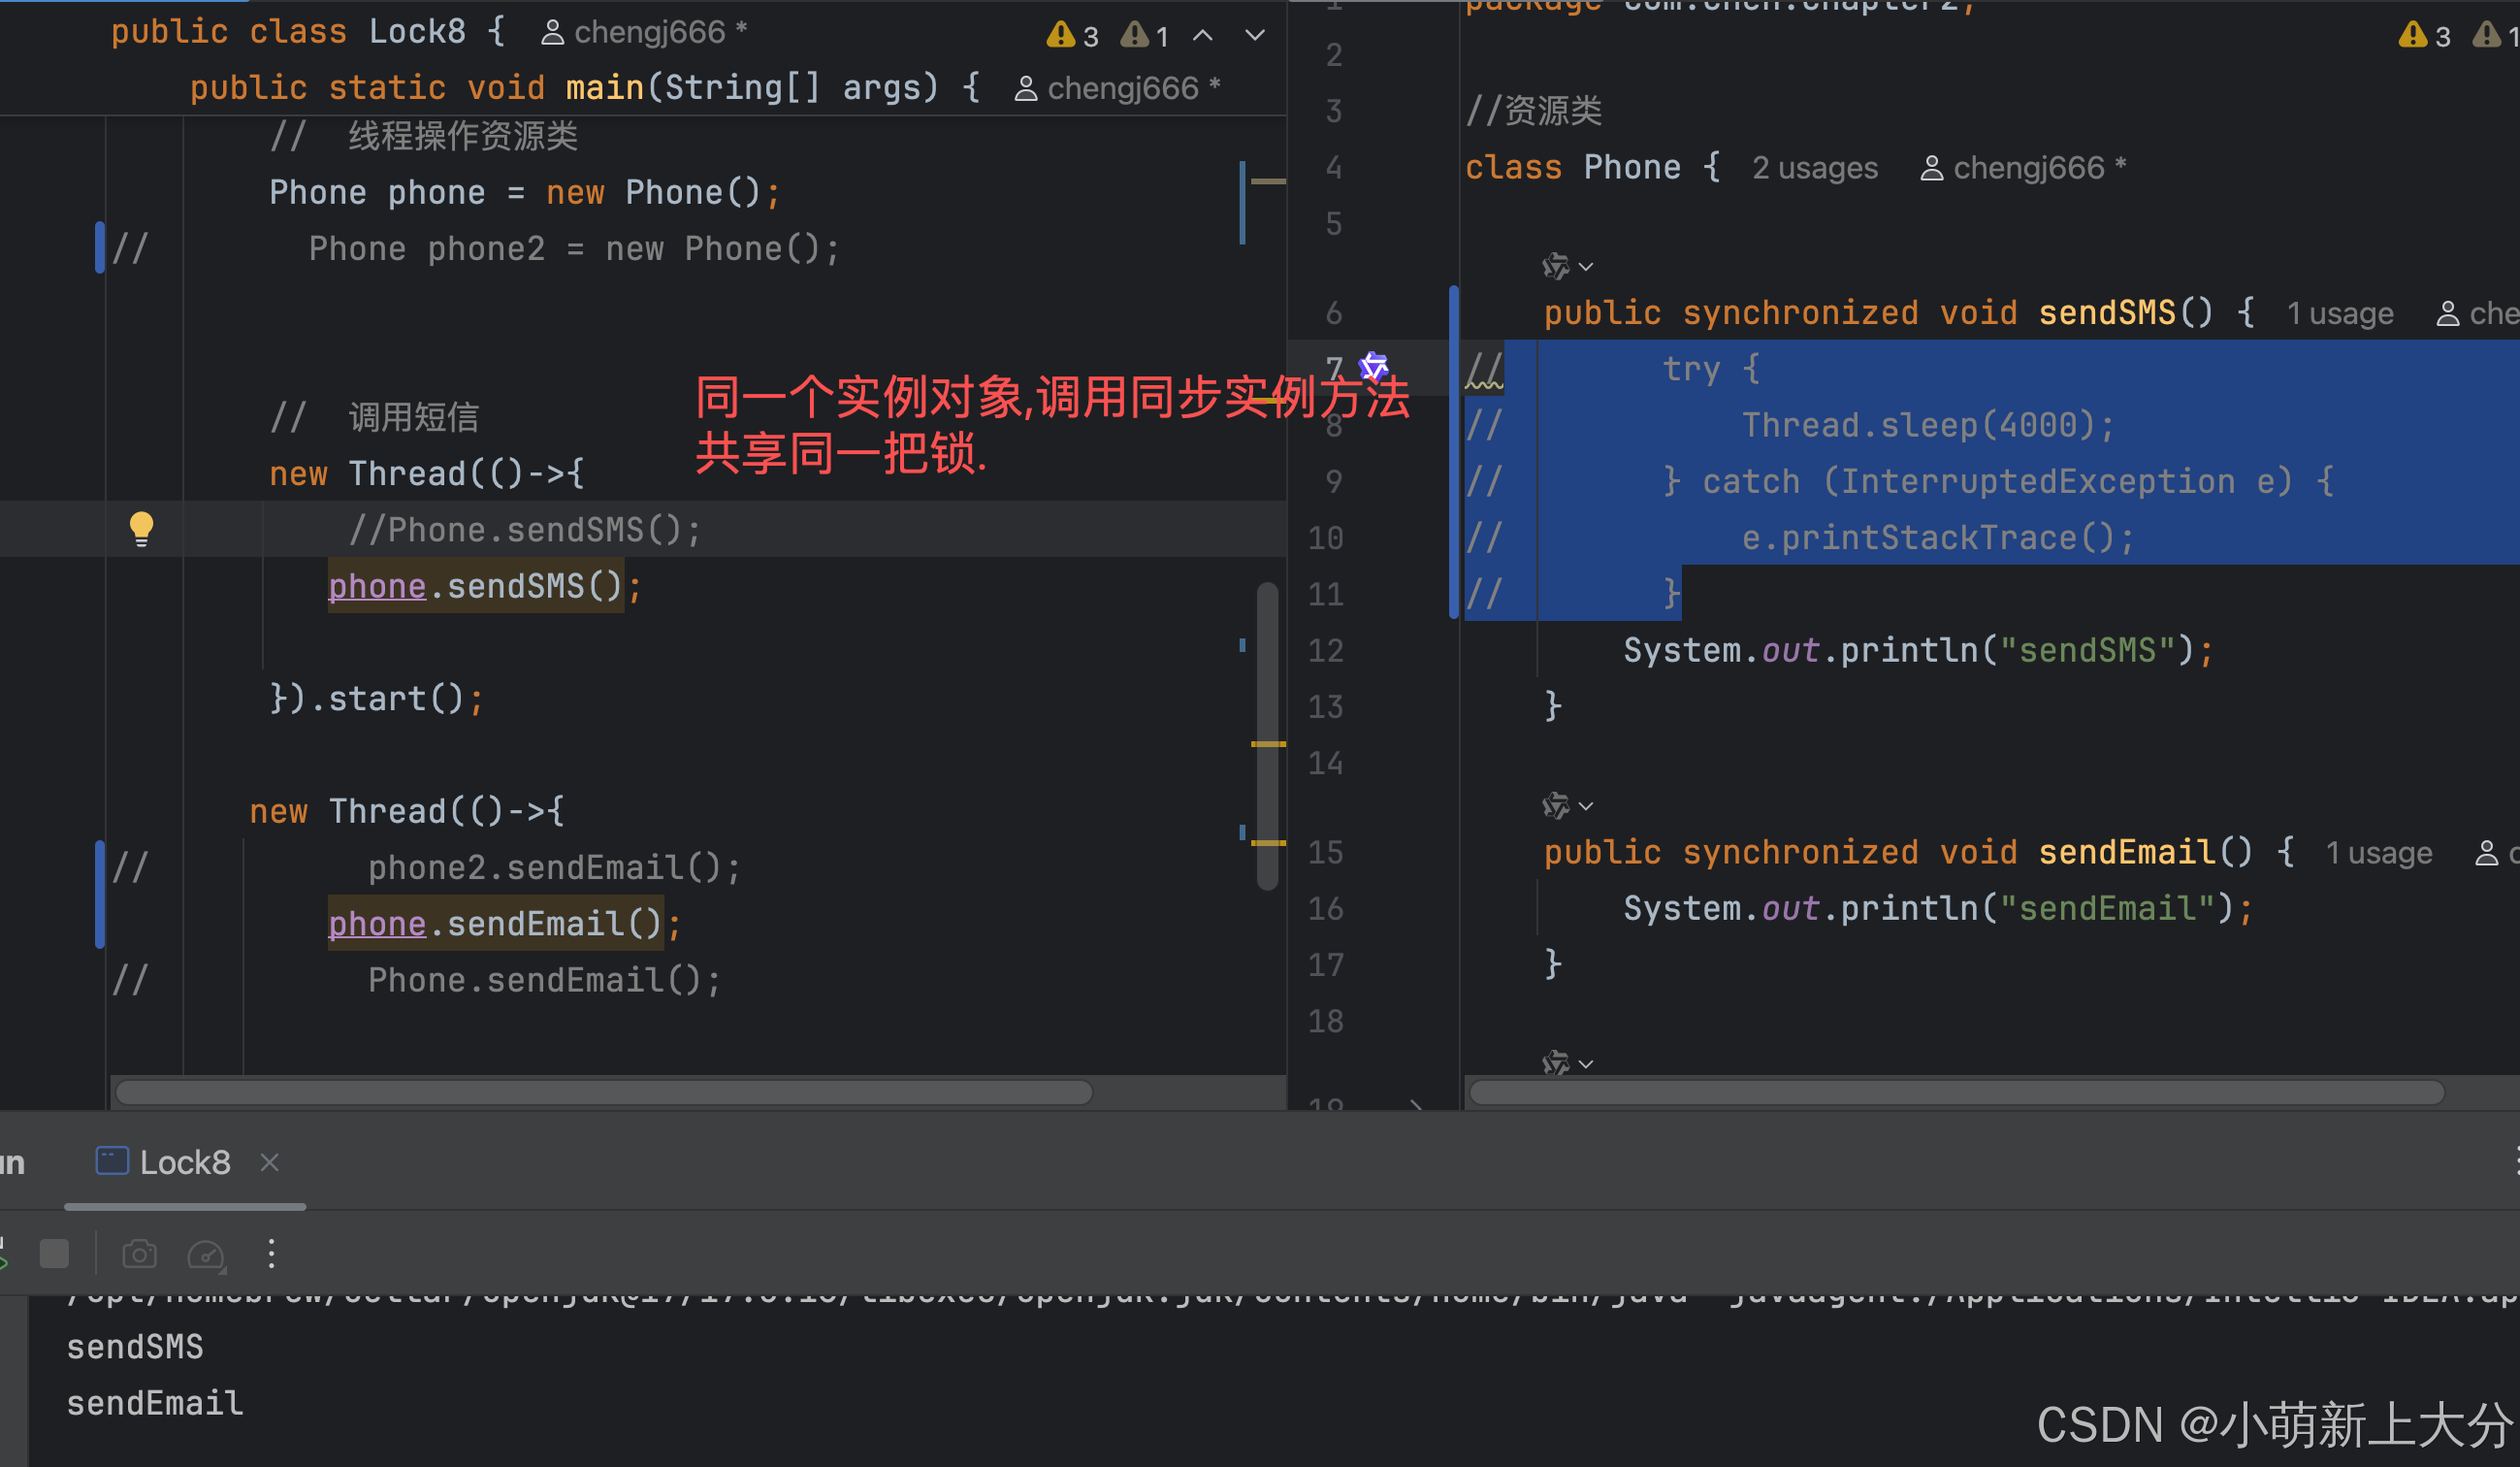Click the AI assistant icon above sendSMS
2520x1467 pixels.
(1555, 266)
